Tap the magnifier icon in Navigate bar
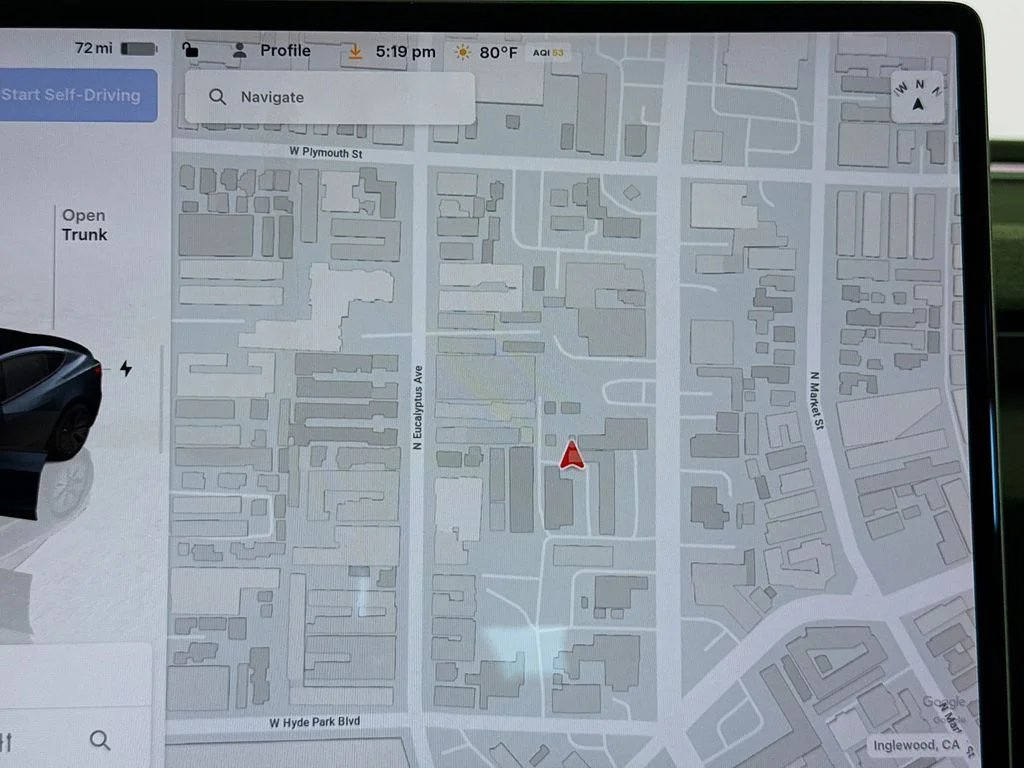The height and width of the screenshot is (768, 1024). pos(217,97)
